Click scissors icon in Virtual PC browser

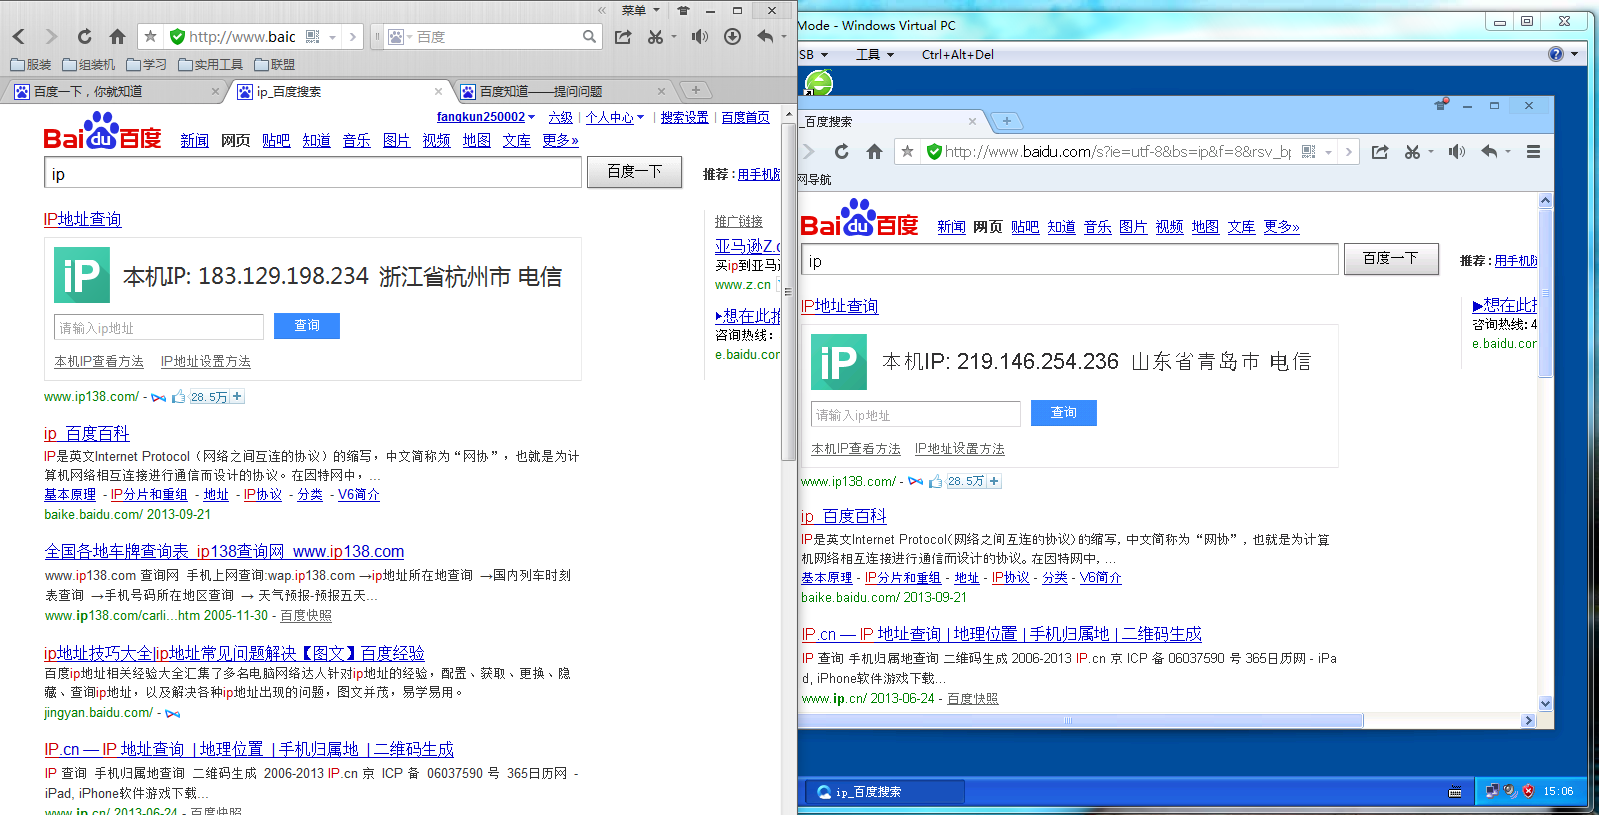click(1412, 152)
